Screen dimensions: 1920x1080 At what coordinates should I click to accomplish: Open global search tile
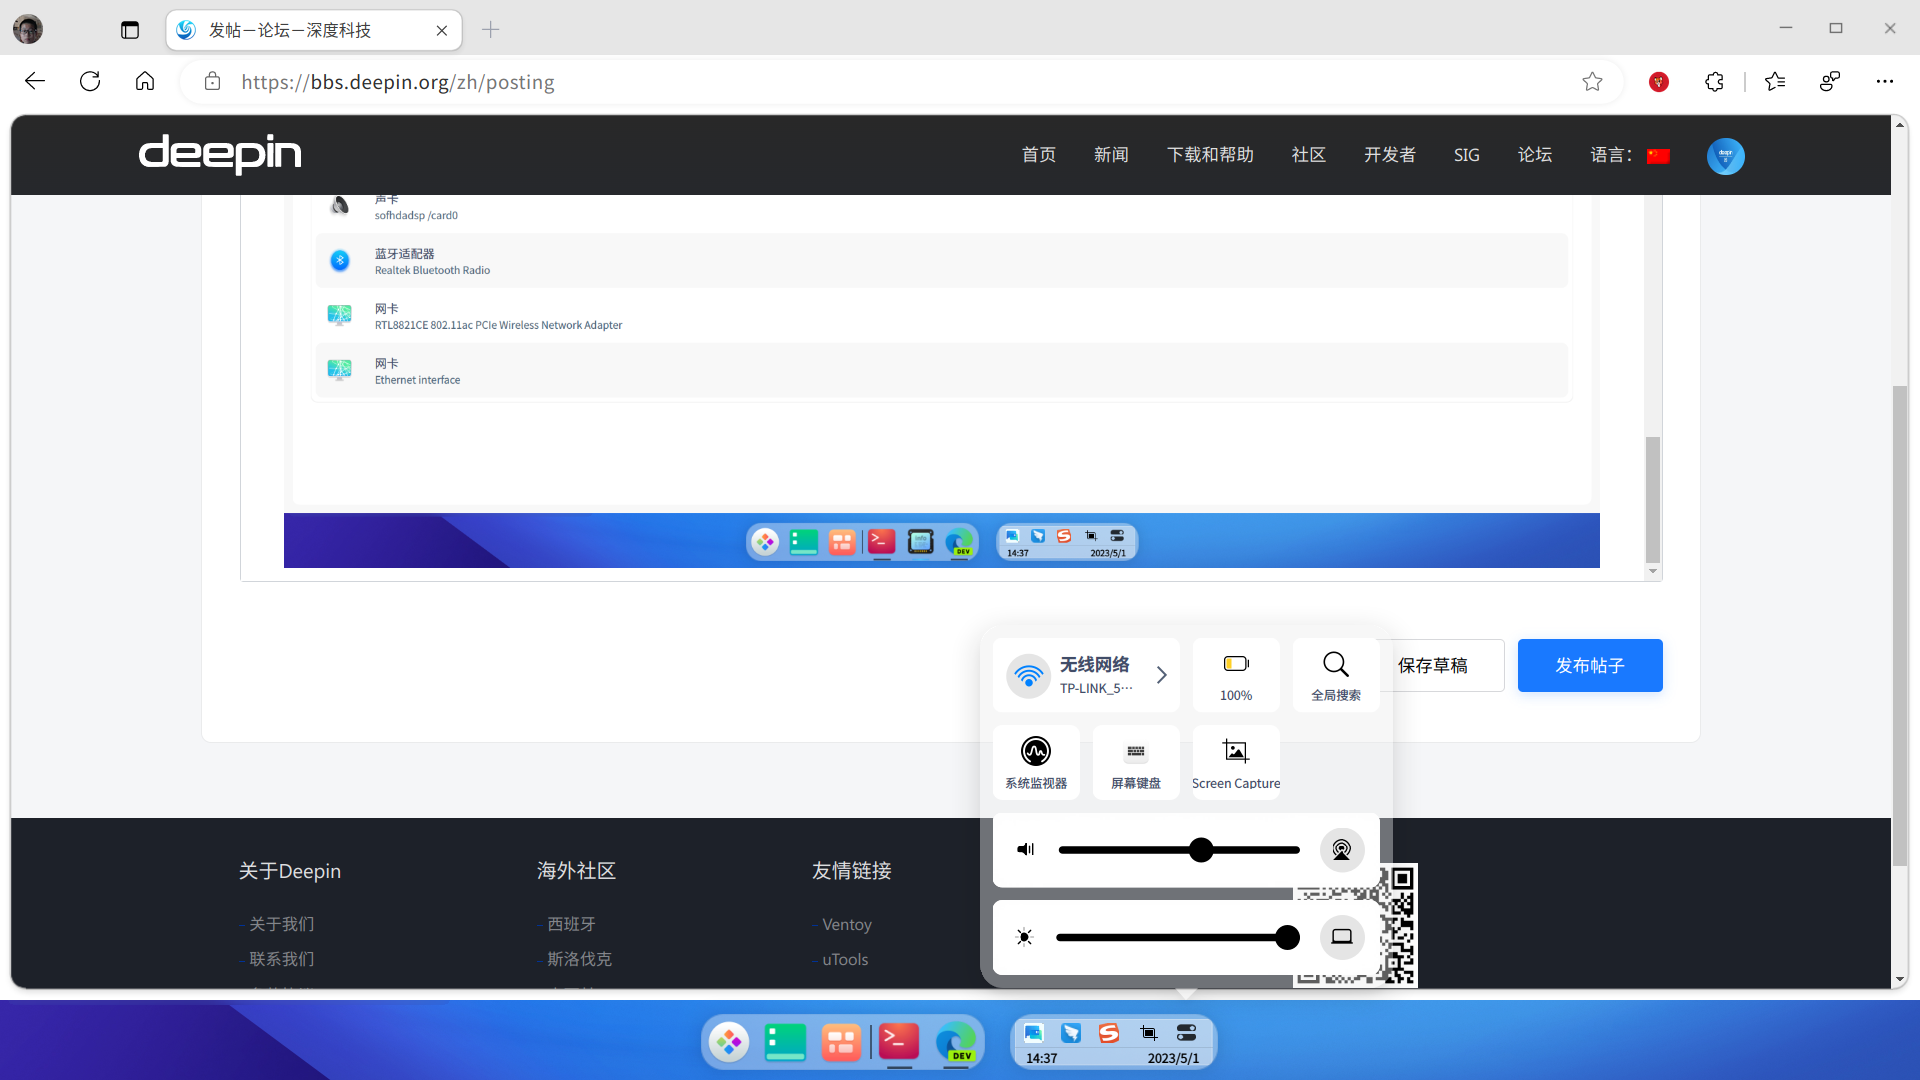(x=1336, y=675)
